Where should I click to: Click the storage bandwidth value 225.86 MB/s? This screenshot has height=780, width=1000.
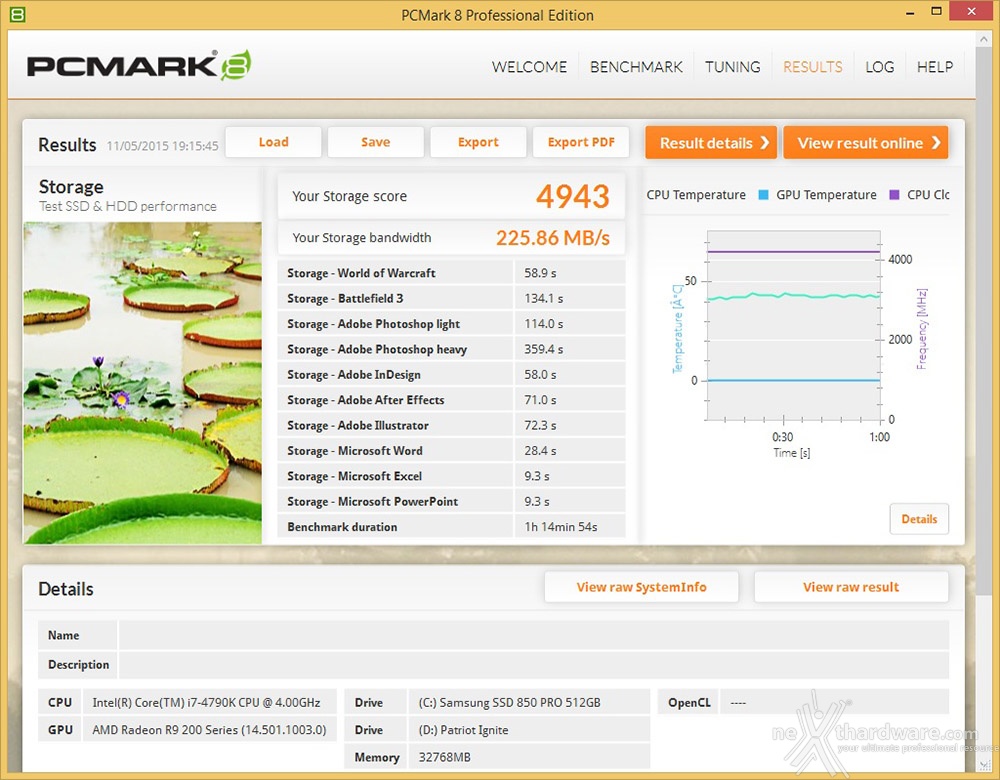point(553,238)
